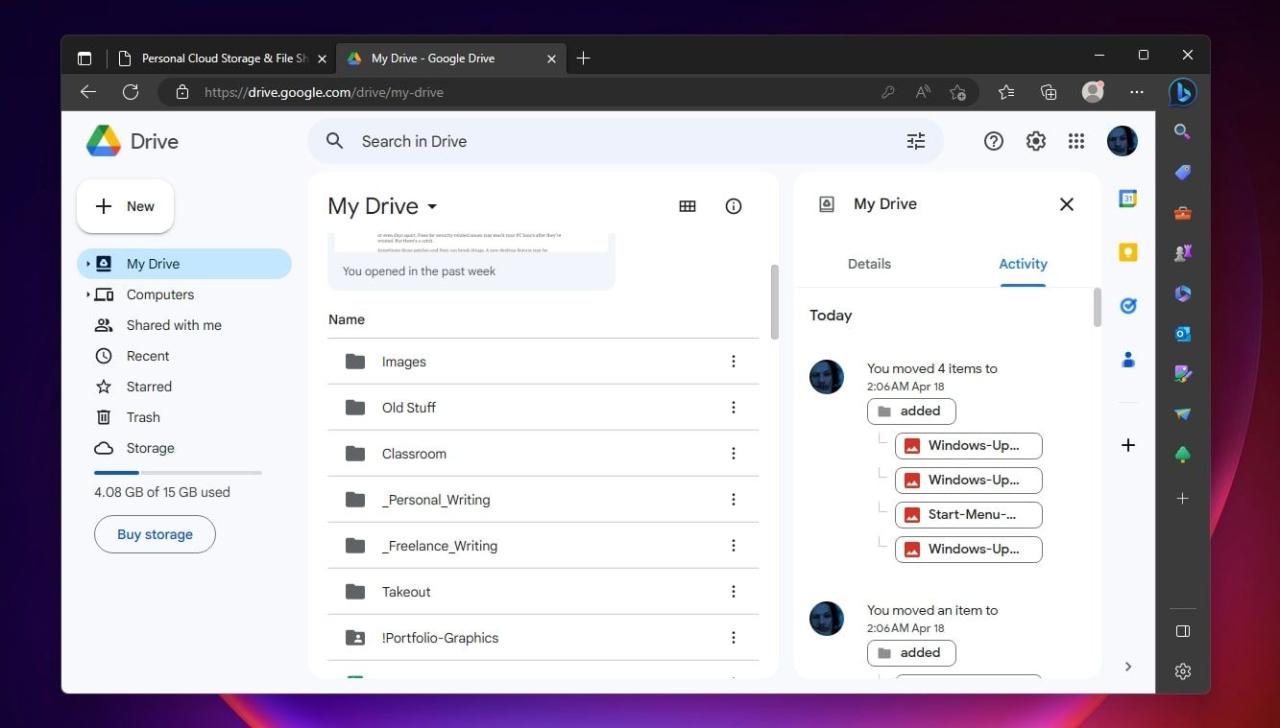Refresh the Drive page

(x=130, y=92)
